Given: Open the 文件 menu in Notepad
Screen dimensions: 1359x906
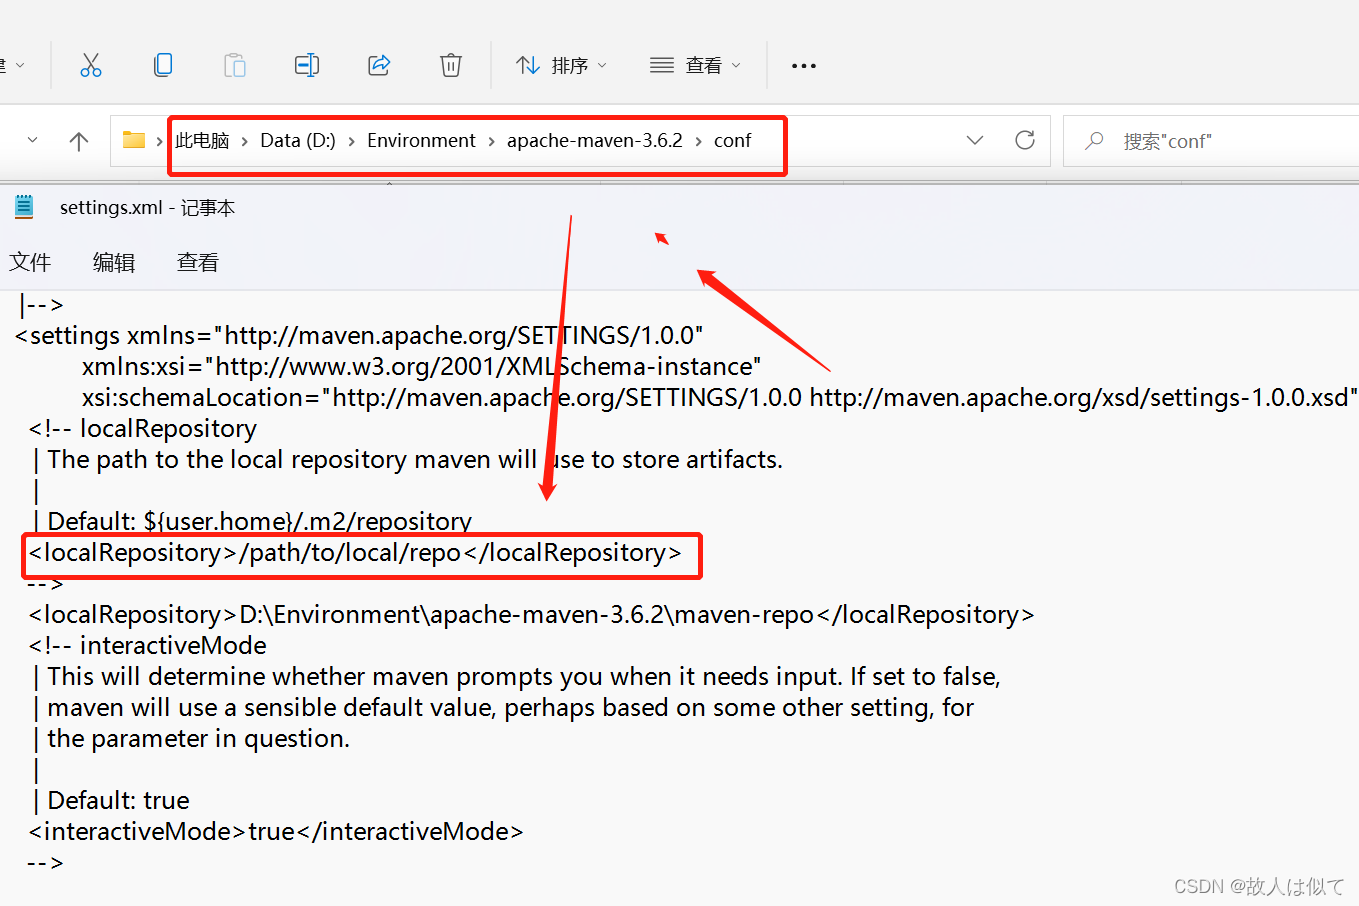Looking at the screenshot, I should 30,262.
